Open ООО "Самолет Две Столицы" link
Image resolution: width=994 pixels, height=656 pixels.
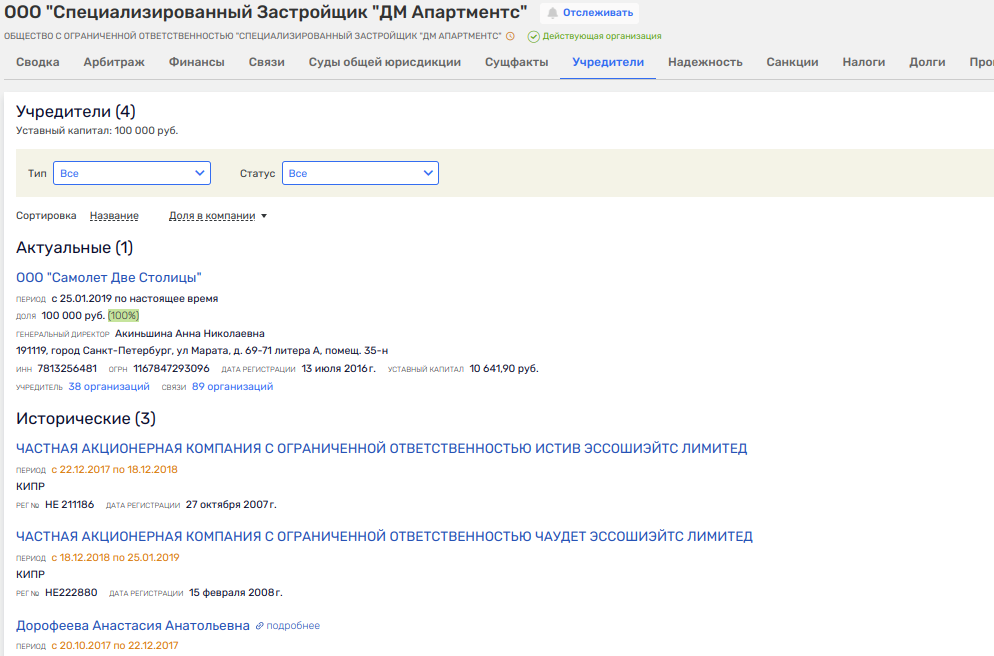point(108,278)
